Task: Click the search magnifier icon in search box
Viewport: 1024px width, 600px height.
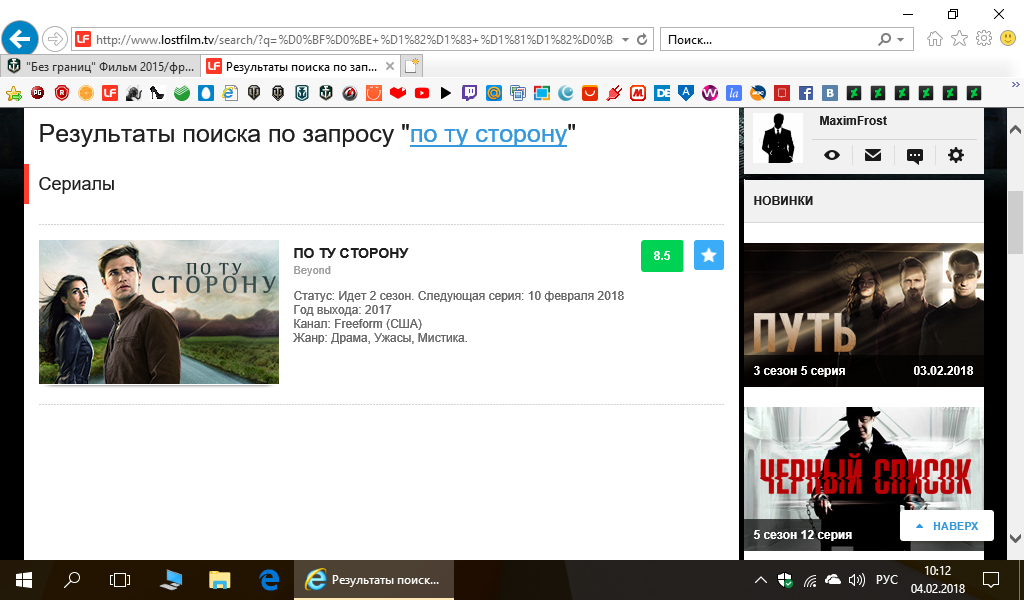Action: 884,39
